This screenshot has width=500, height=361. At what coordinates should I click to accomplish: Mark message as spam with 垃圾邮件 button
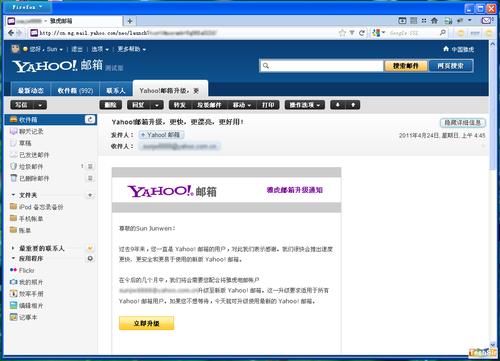(209, 105)
